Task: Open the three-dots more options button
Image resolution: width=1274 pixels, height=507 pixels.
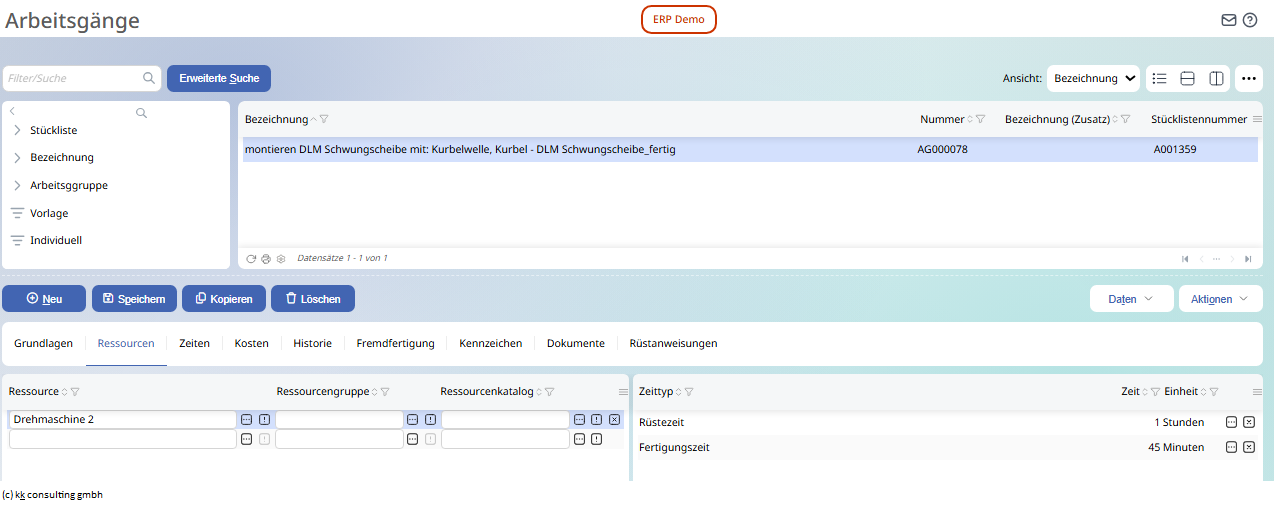Action: pos(1248,78)
